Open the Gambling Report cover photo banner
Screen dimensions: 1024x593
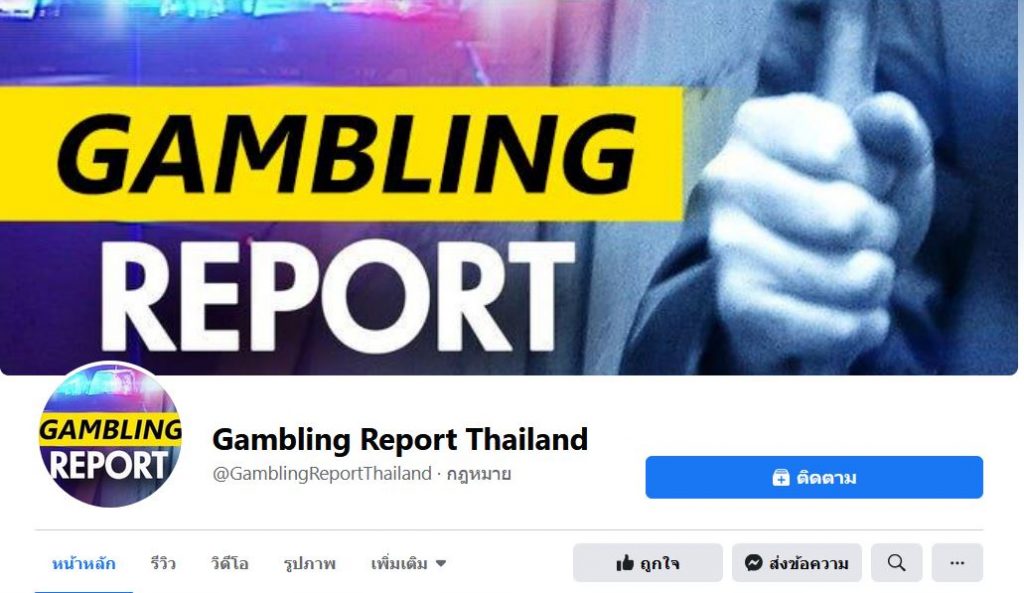click(x=509, y=187)
